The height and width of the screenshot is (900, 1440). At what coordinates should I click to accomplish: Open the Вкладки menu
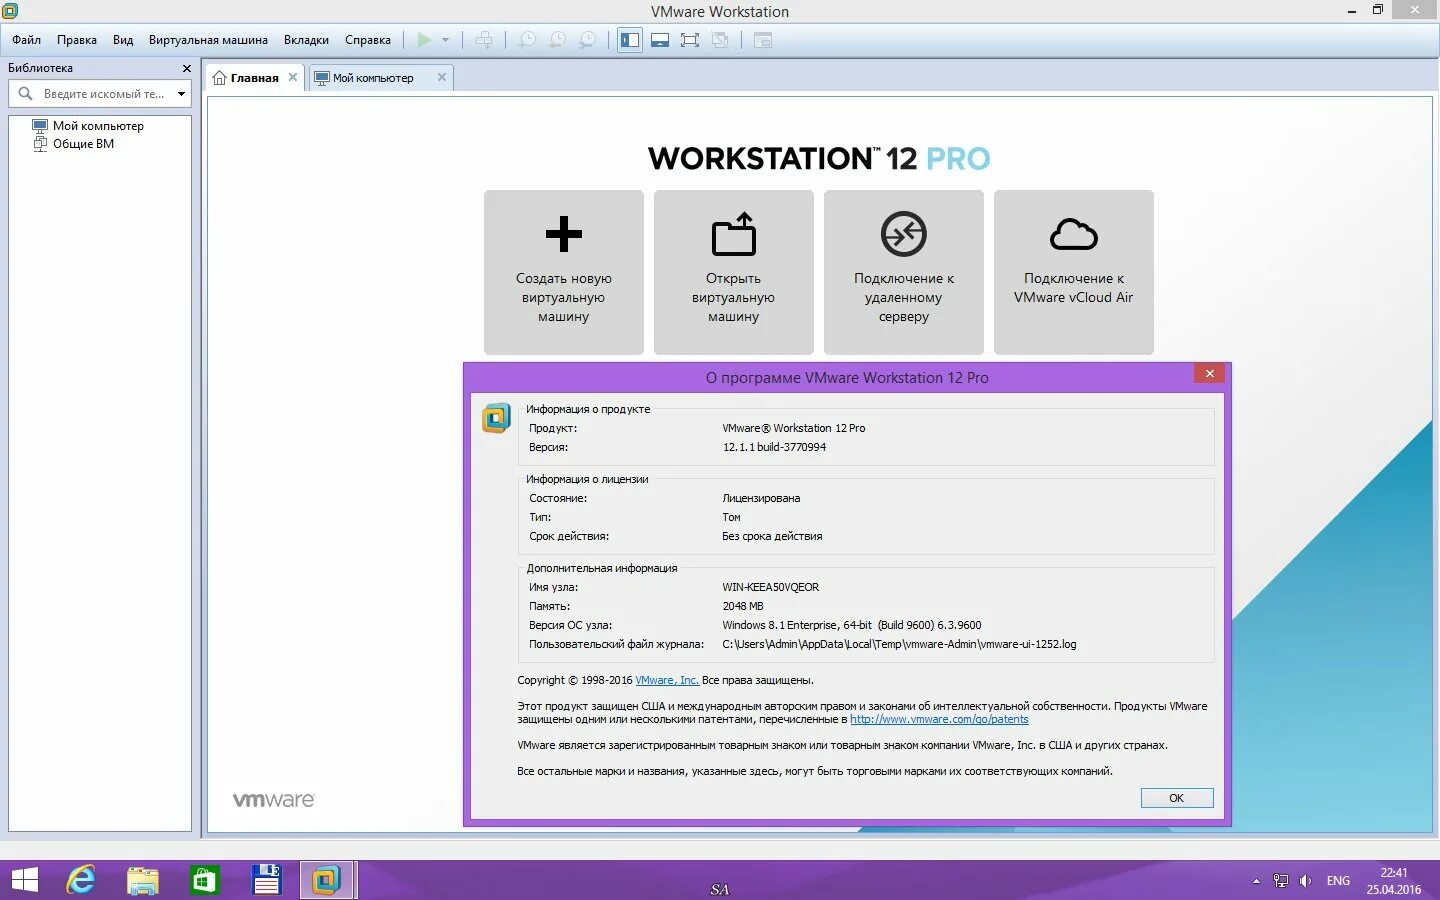point(306,40)
